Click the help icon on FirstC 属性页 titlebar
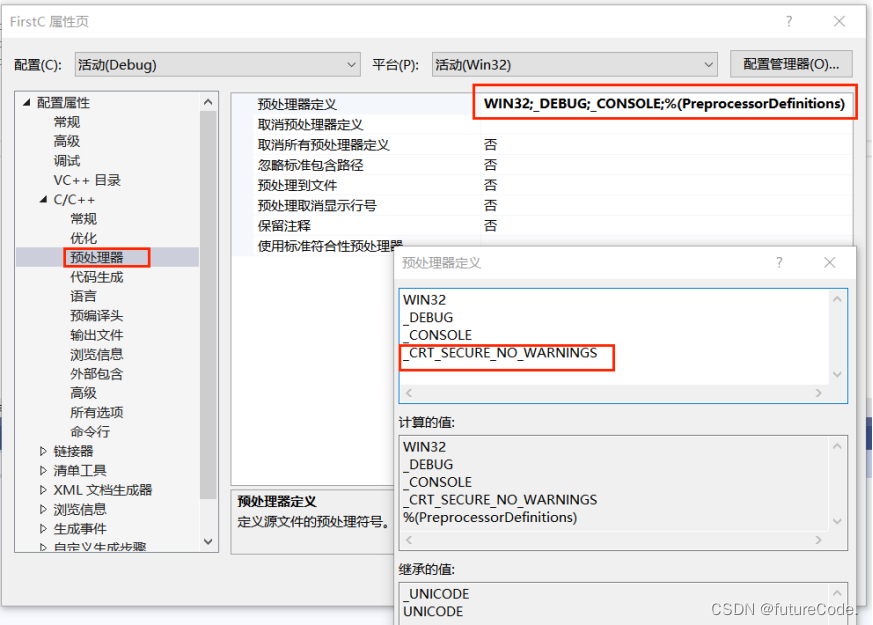The width and height of the screenshot is (873, 625). click(789, 20)
